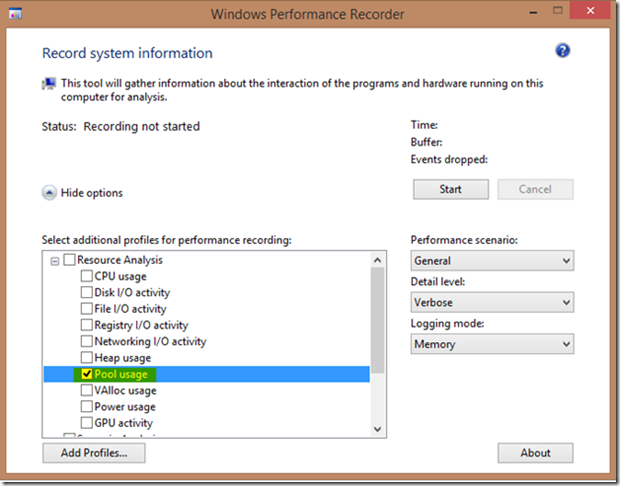Enable the GPU activity profile
Image resolution: width=620 pixels, height=486 pixels.
pyautogui.click(x=87, y=423)
